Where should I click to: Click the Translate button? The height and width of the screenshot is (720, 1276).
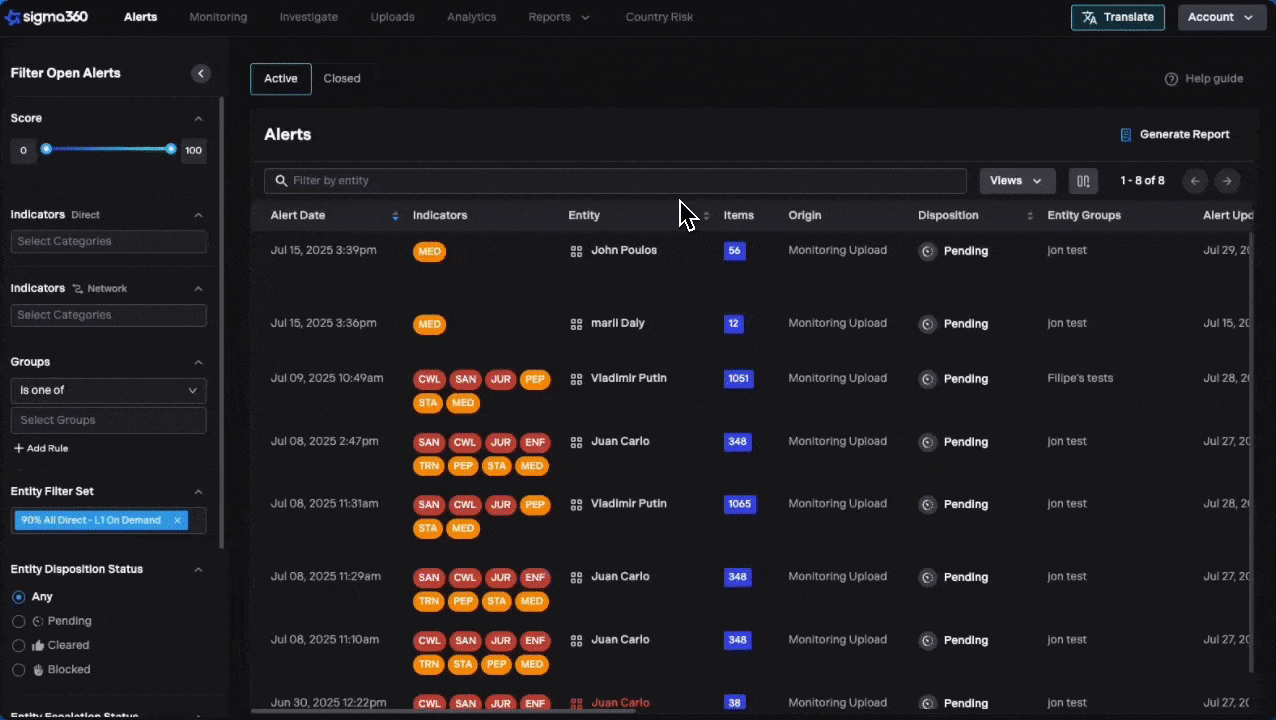pyautogui.click(x=1117, y=17)
